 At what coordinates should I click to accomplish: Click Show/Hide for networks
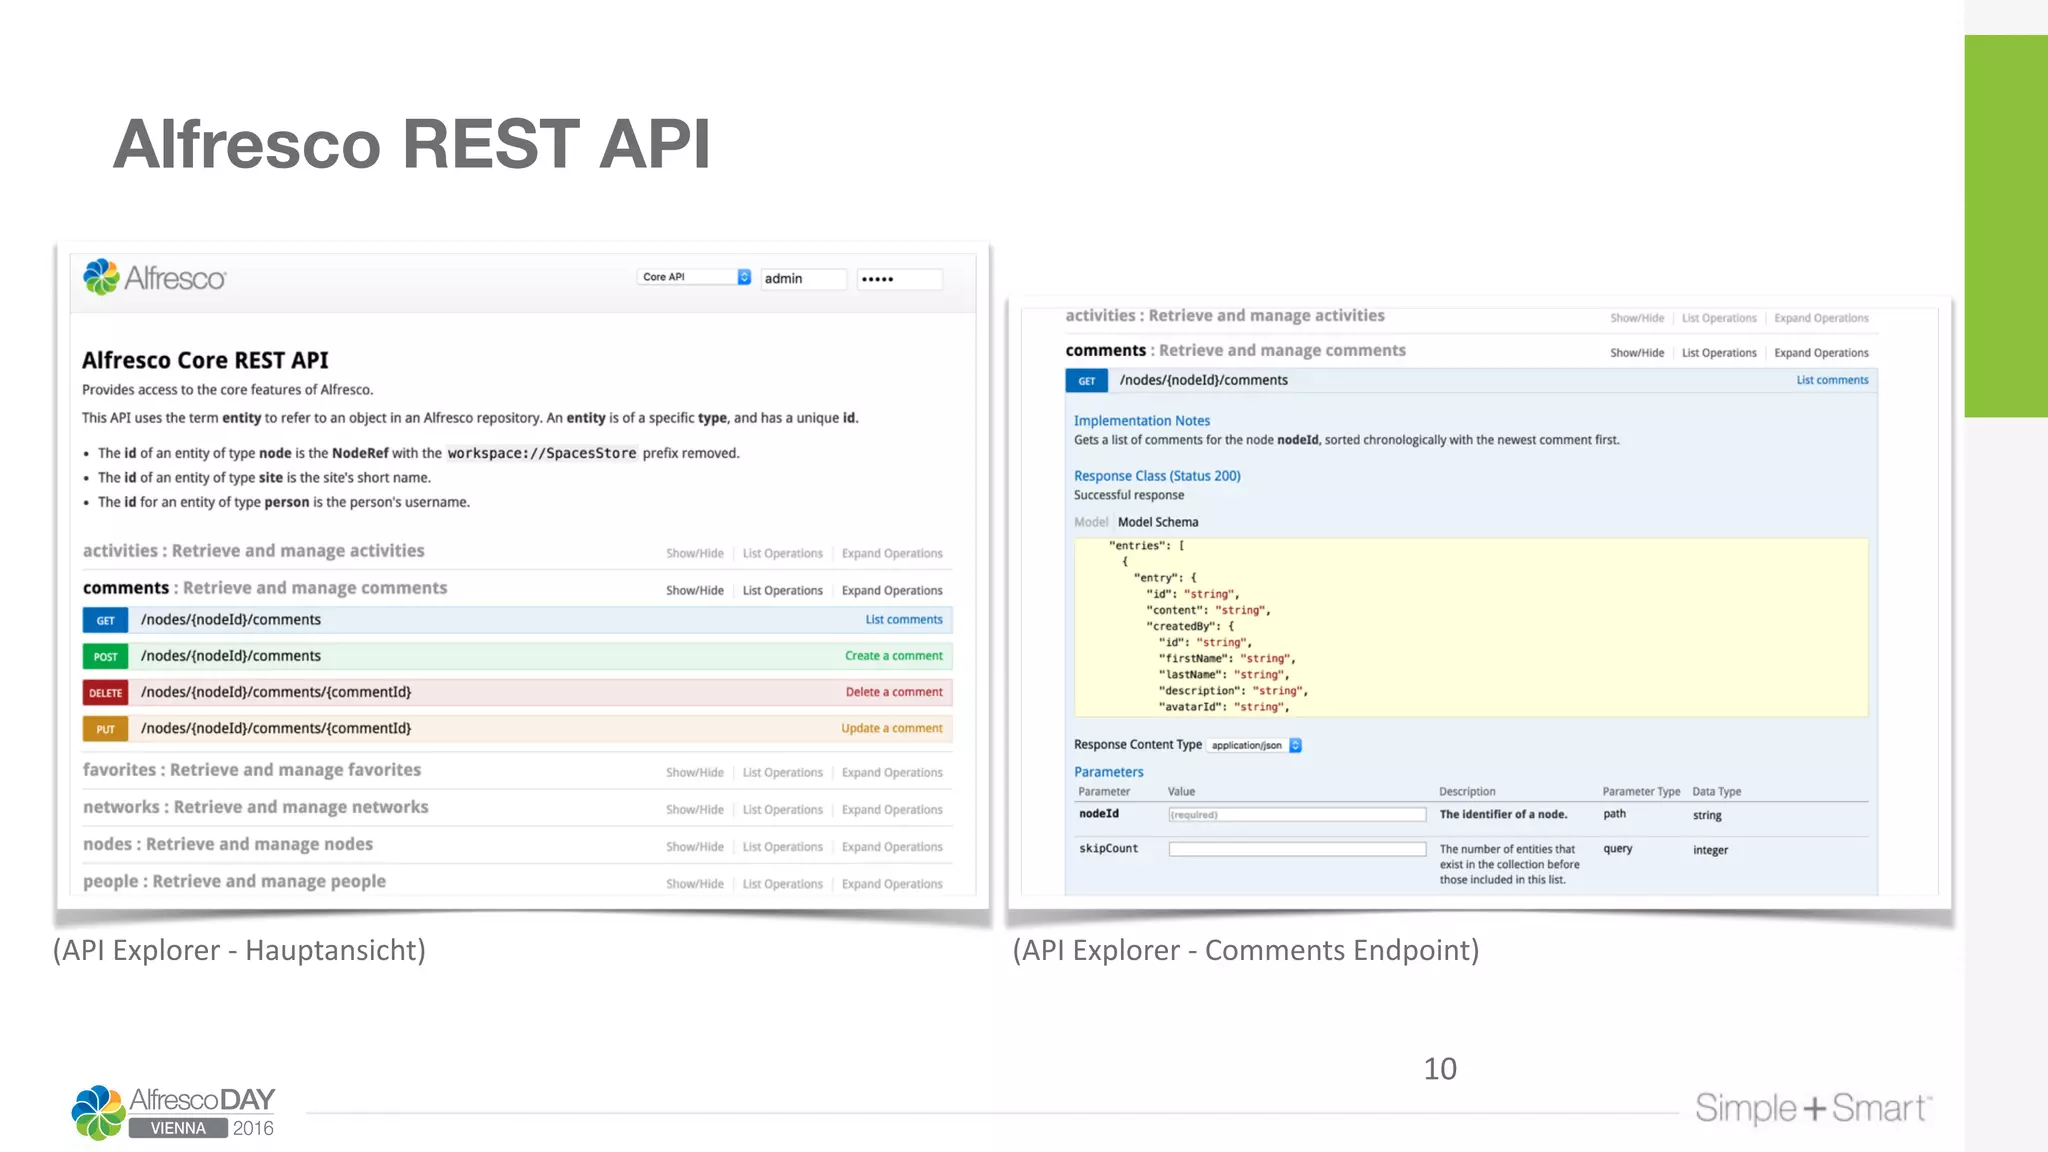[695, 810]
